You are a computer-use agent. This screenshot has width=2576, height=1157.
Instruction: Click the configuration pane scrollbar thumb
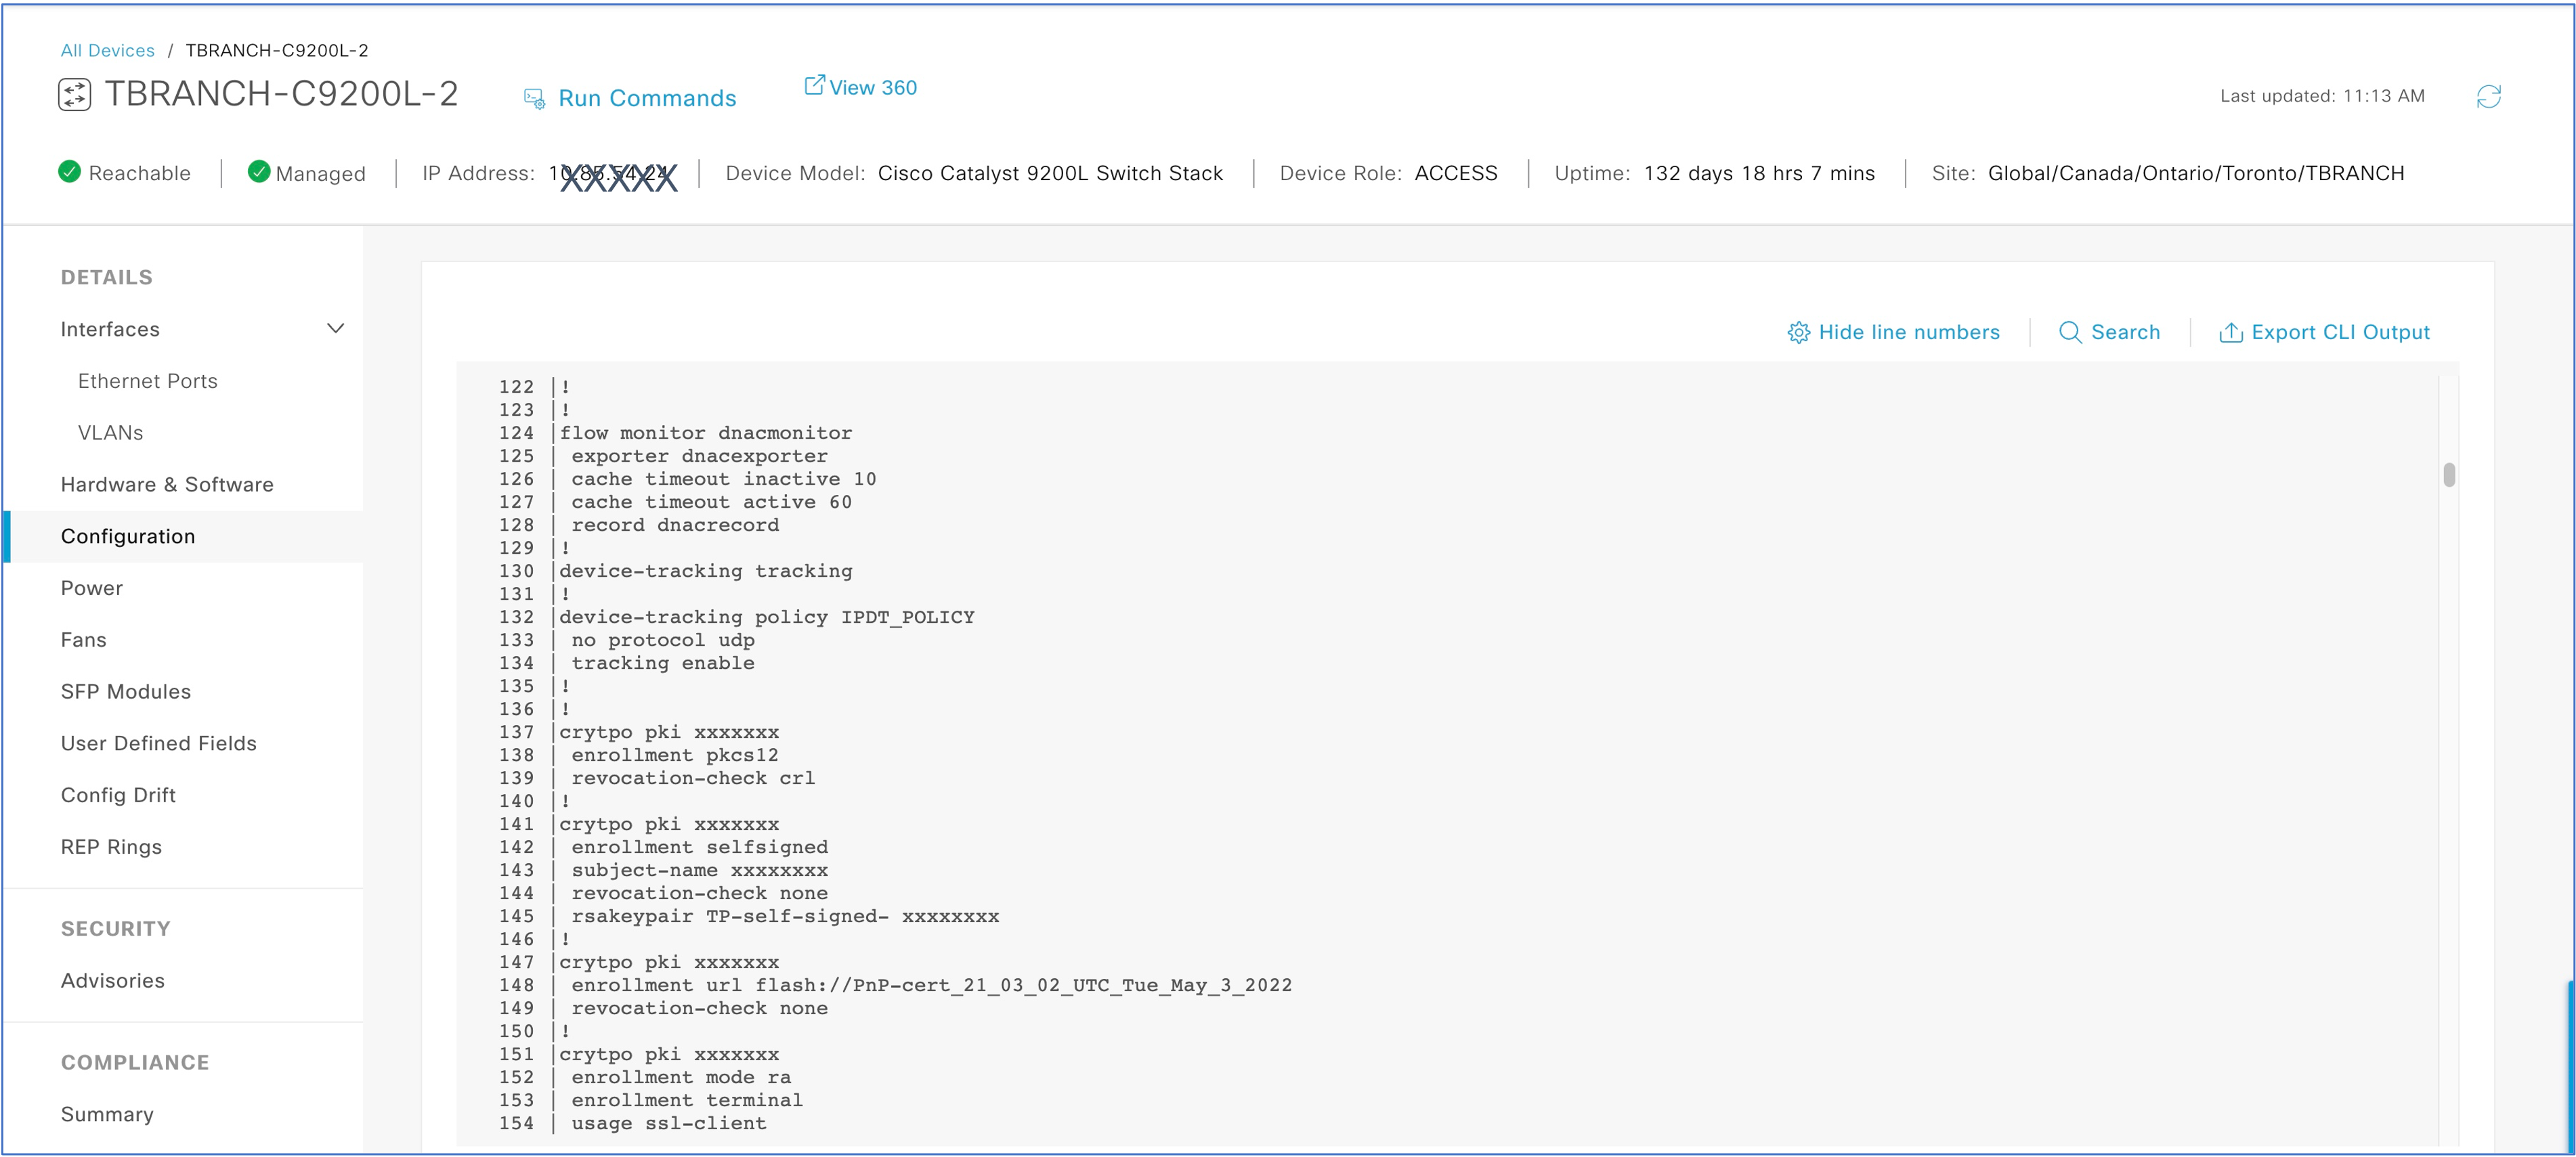(x=2448, y=474)
